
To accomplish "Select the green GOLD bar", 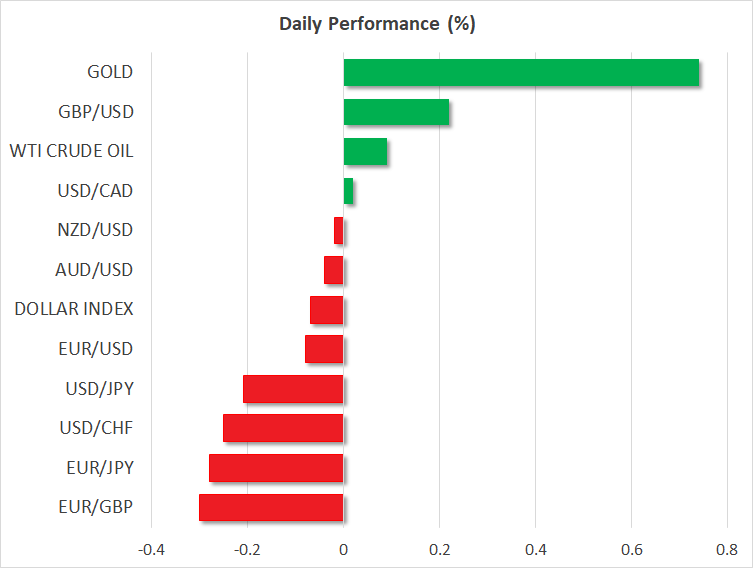I will pyautogui.click(x=521, y=73).
